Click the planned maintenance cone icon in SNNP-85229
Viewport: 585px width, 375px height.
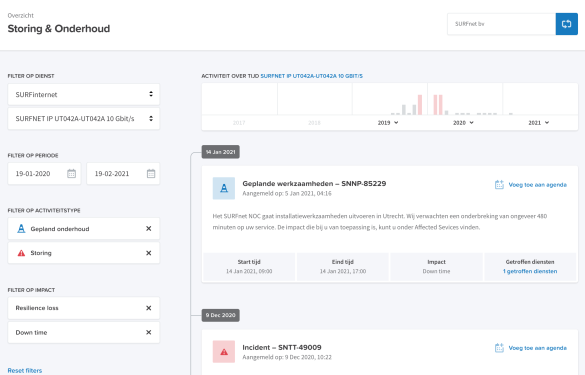[x=224, y=188]
